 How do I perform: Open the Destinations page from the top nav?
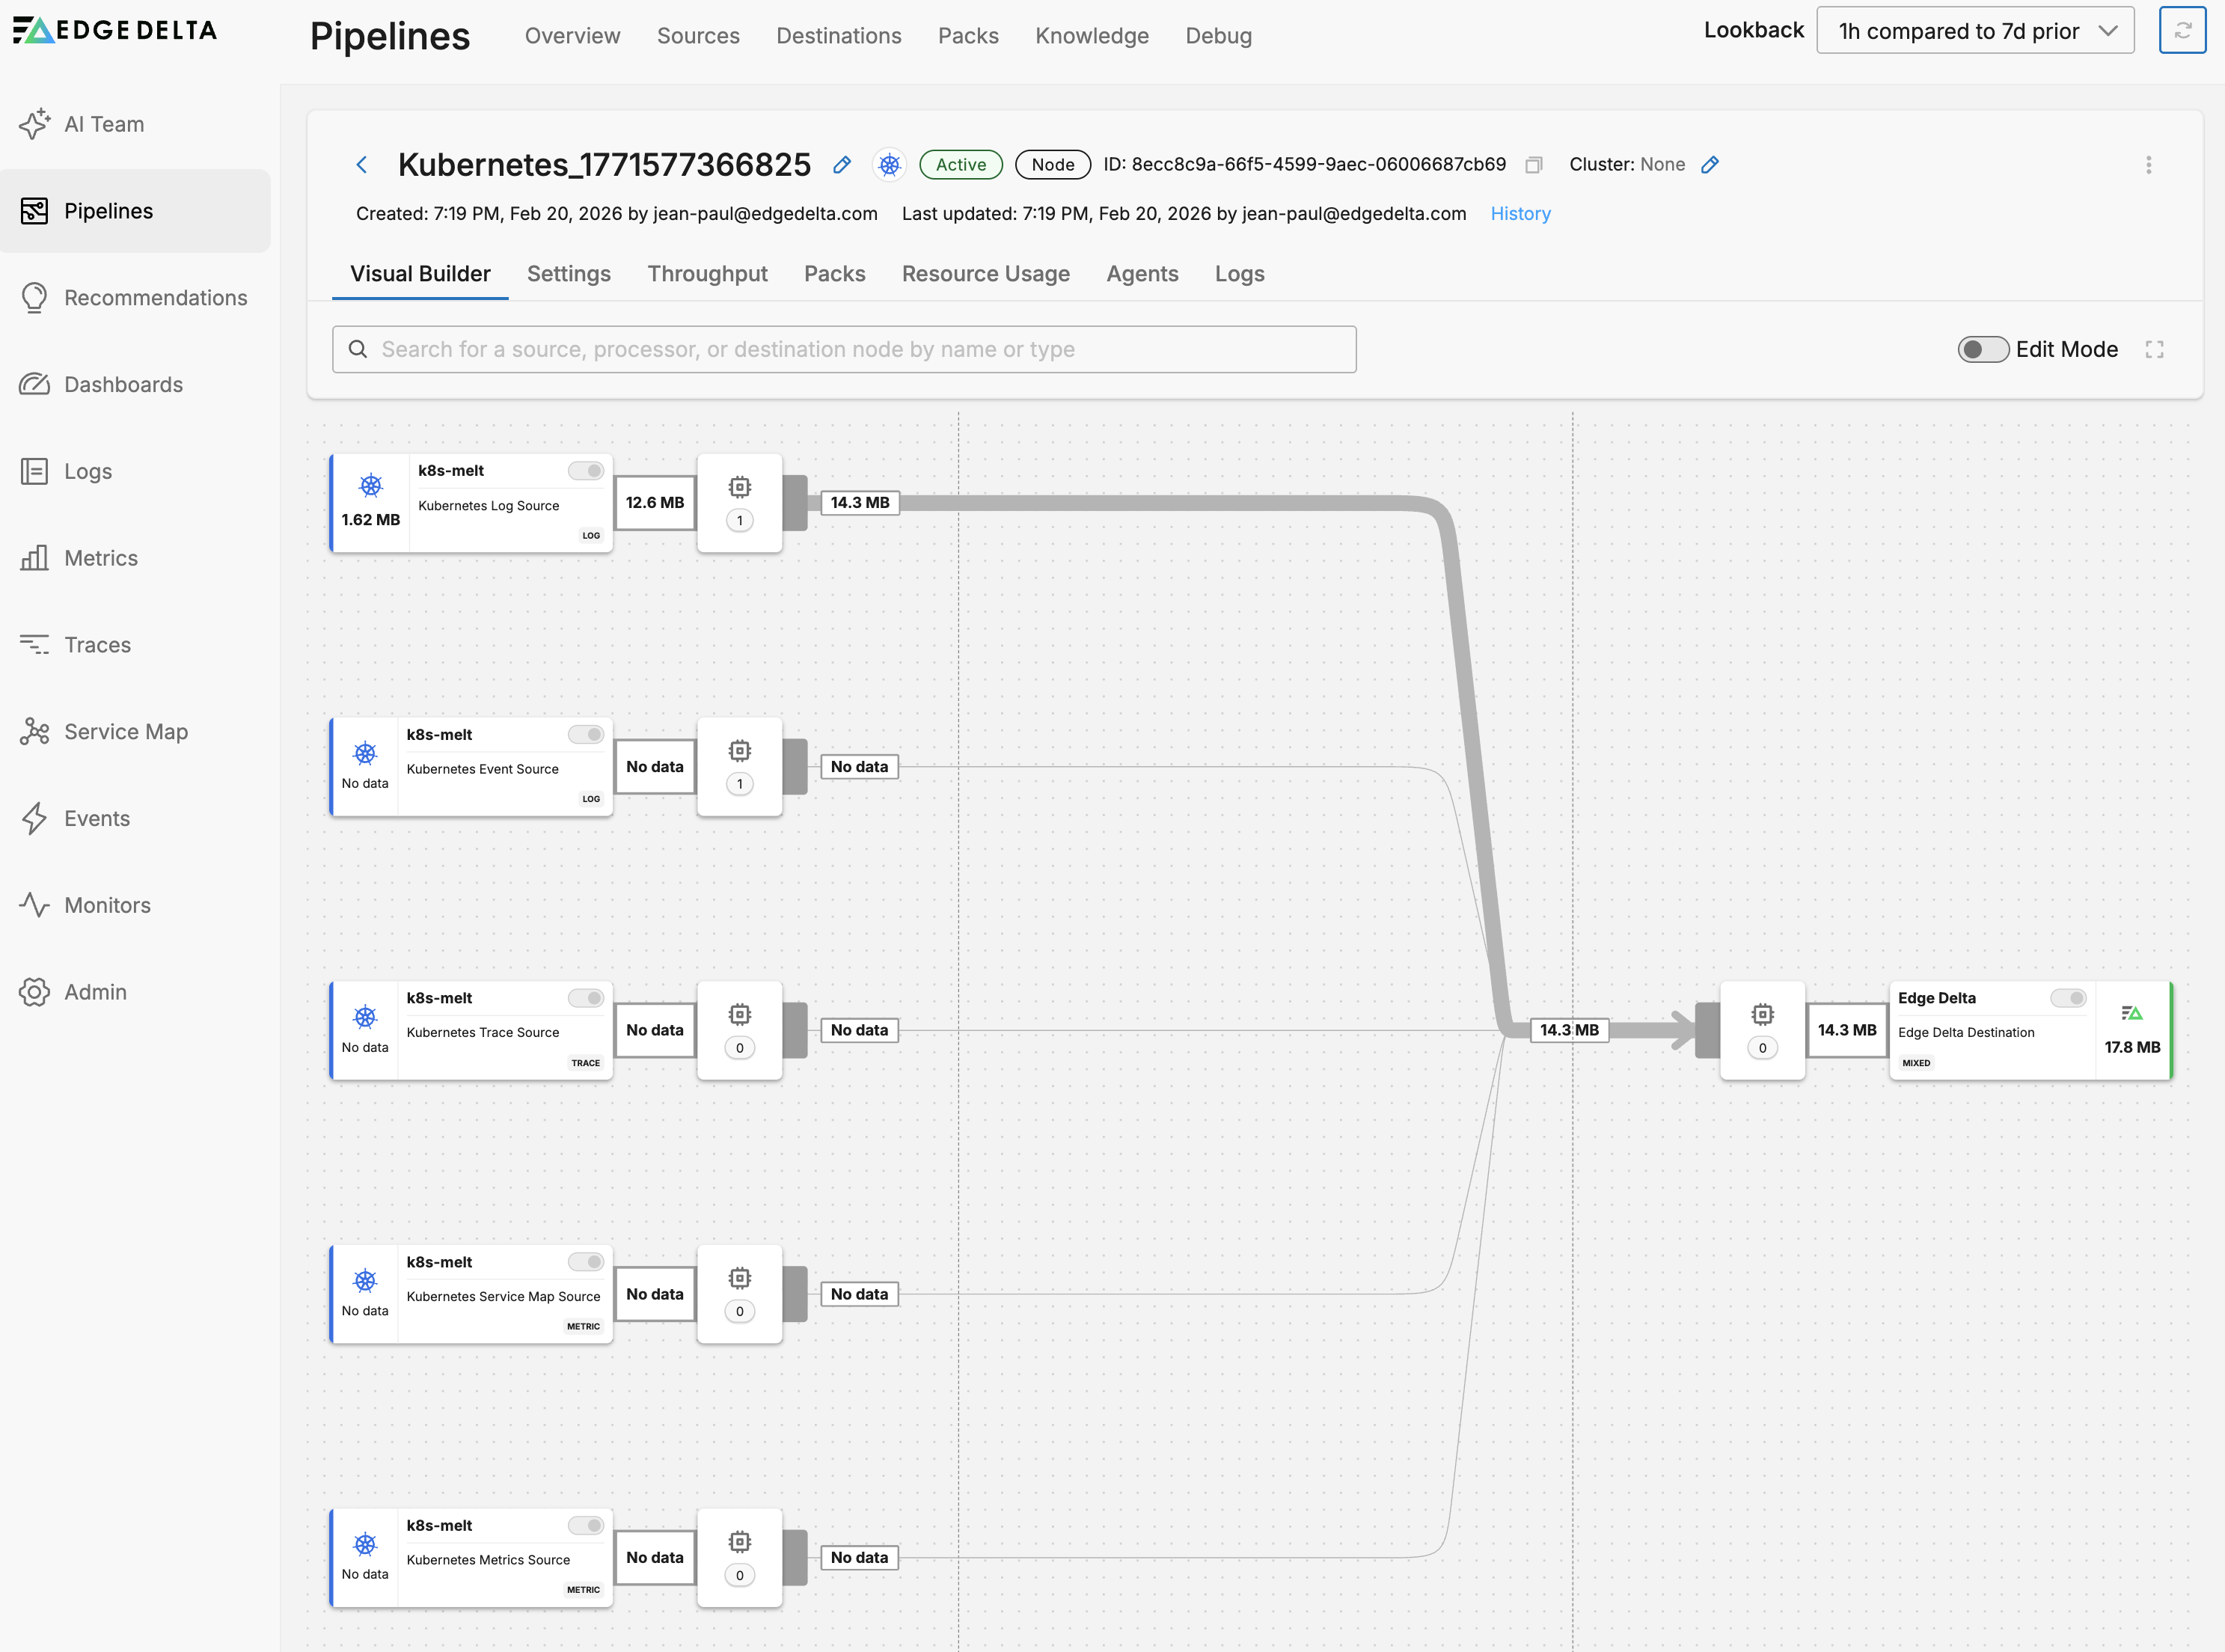pos(838,35)
